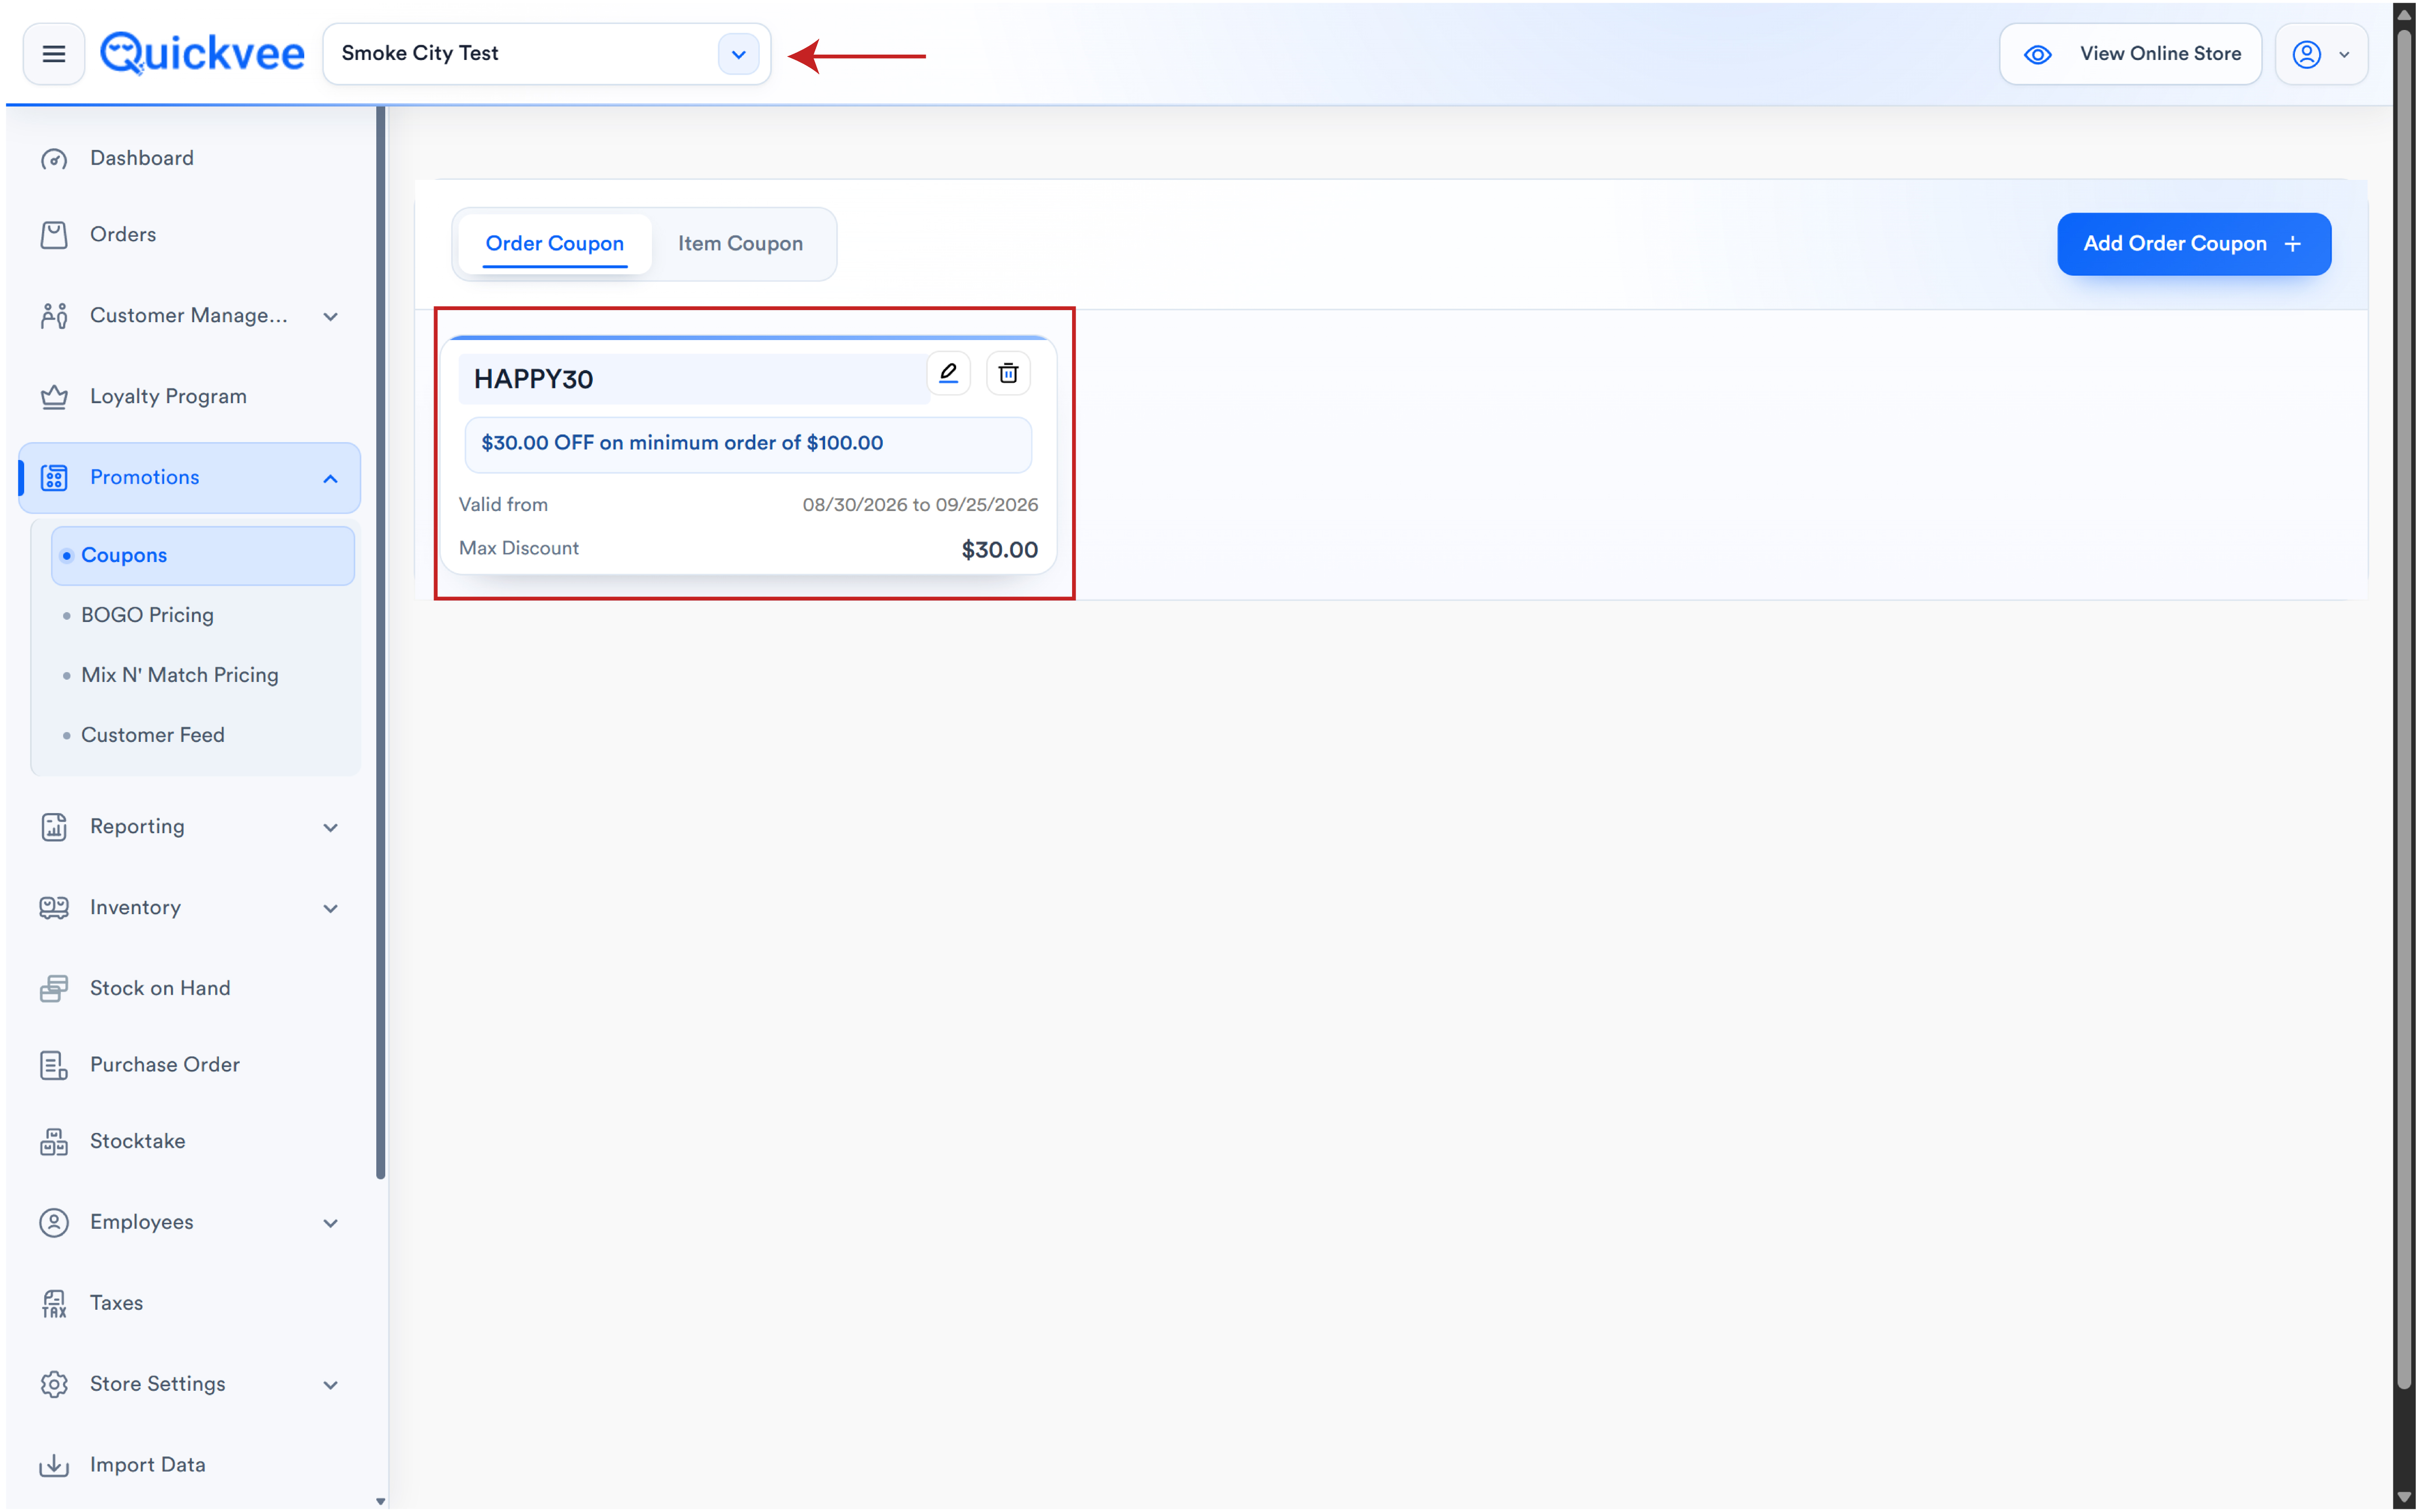Image resolution: width=2422 pixels, height=1512 pixels.
Task: Open Customer Feed in the sidebar
Action: 152,735
